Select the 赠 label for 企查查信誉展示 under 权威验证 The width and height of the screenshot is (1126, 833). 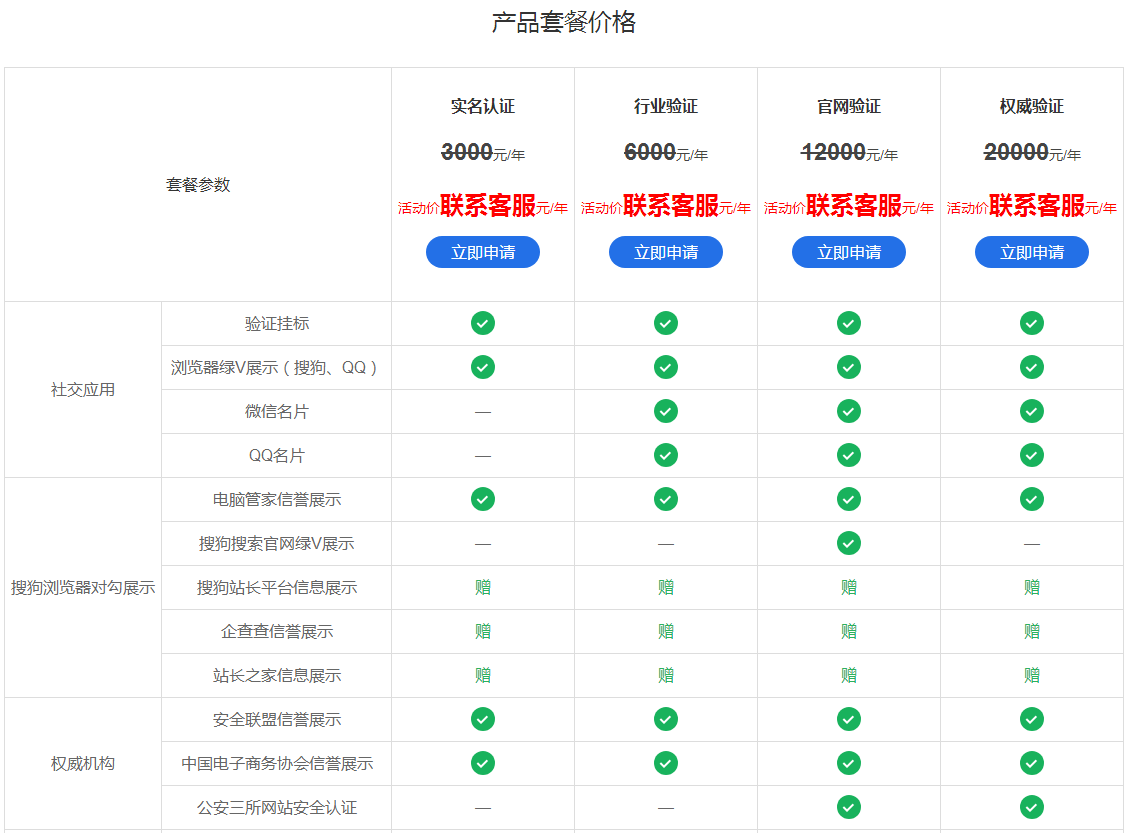(x=1031, y=631)
